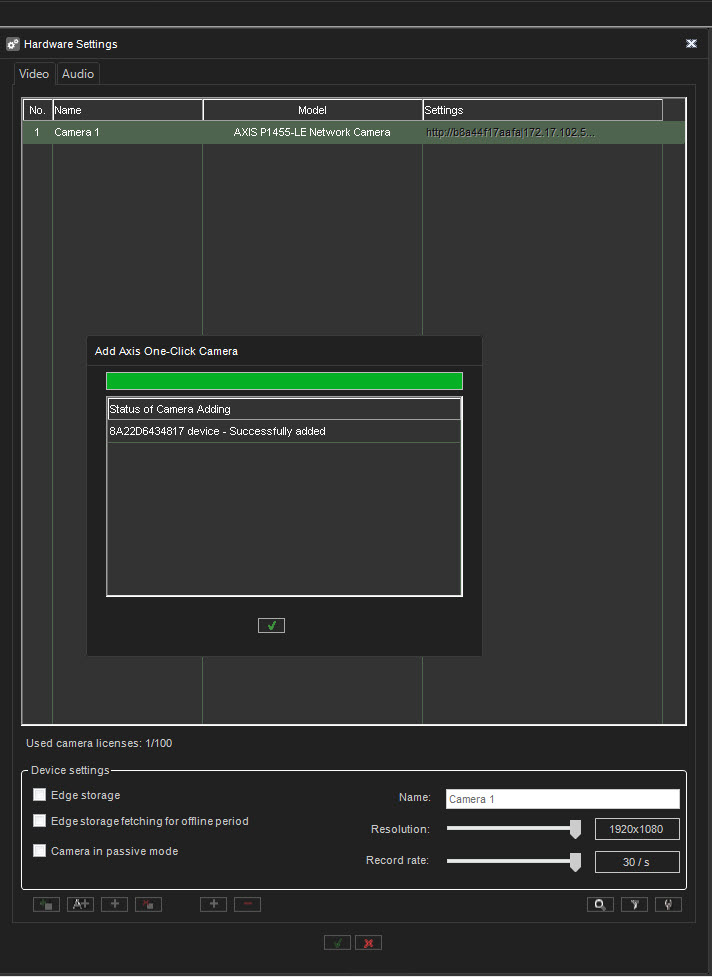Viewport: 712px width, 977px height.
Task: Click the red minus button in bottom toolbar
Action: (x=247, y=904)
